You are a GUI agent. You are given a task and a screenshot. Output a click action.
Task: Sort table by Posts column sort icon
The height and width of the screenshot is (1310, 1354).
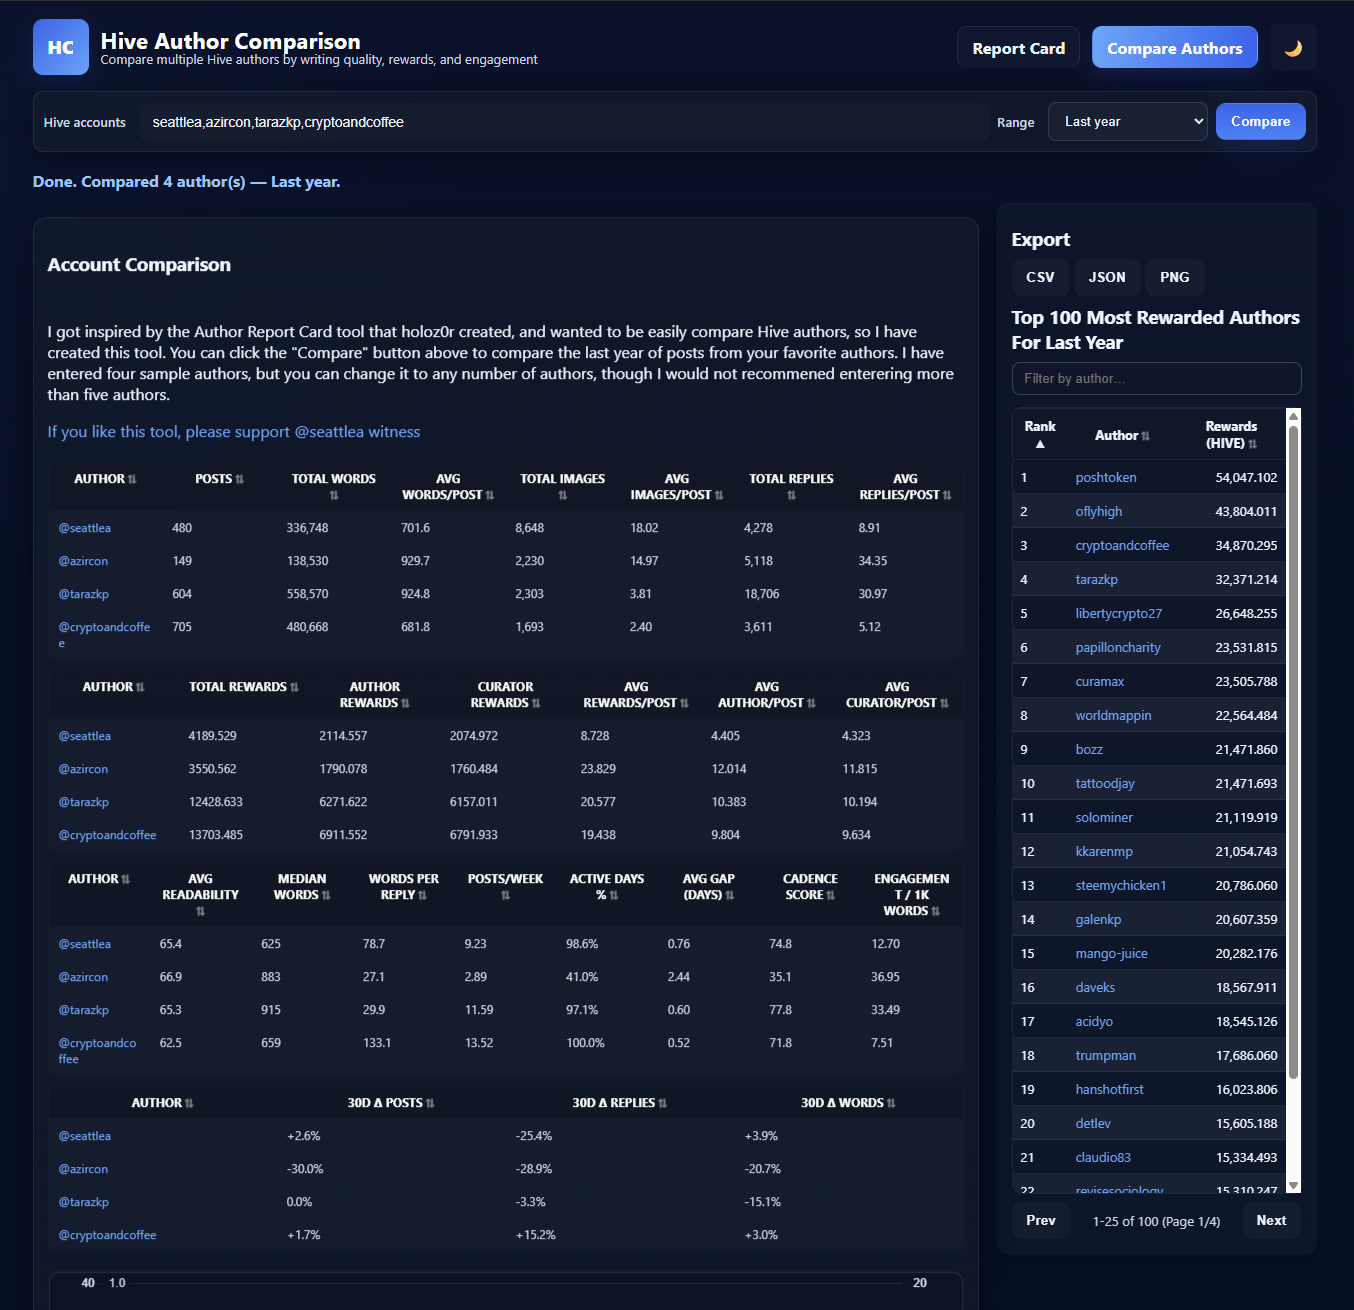[x=240, y=480]
